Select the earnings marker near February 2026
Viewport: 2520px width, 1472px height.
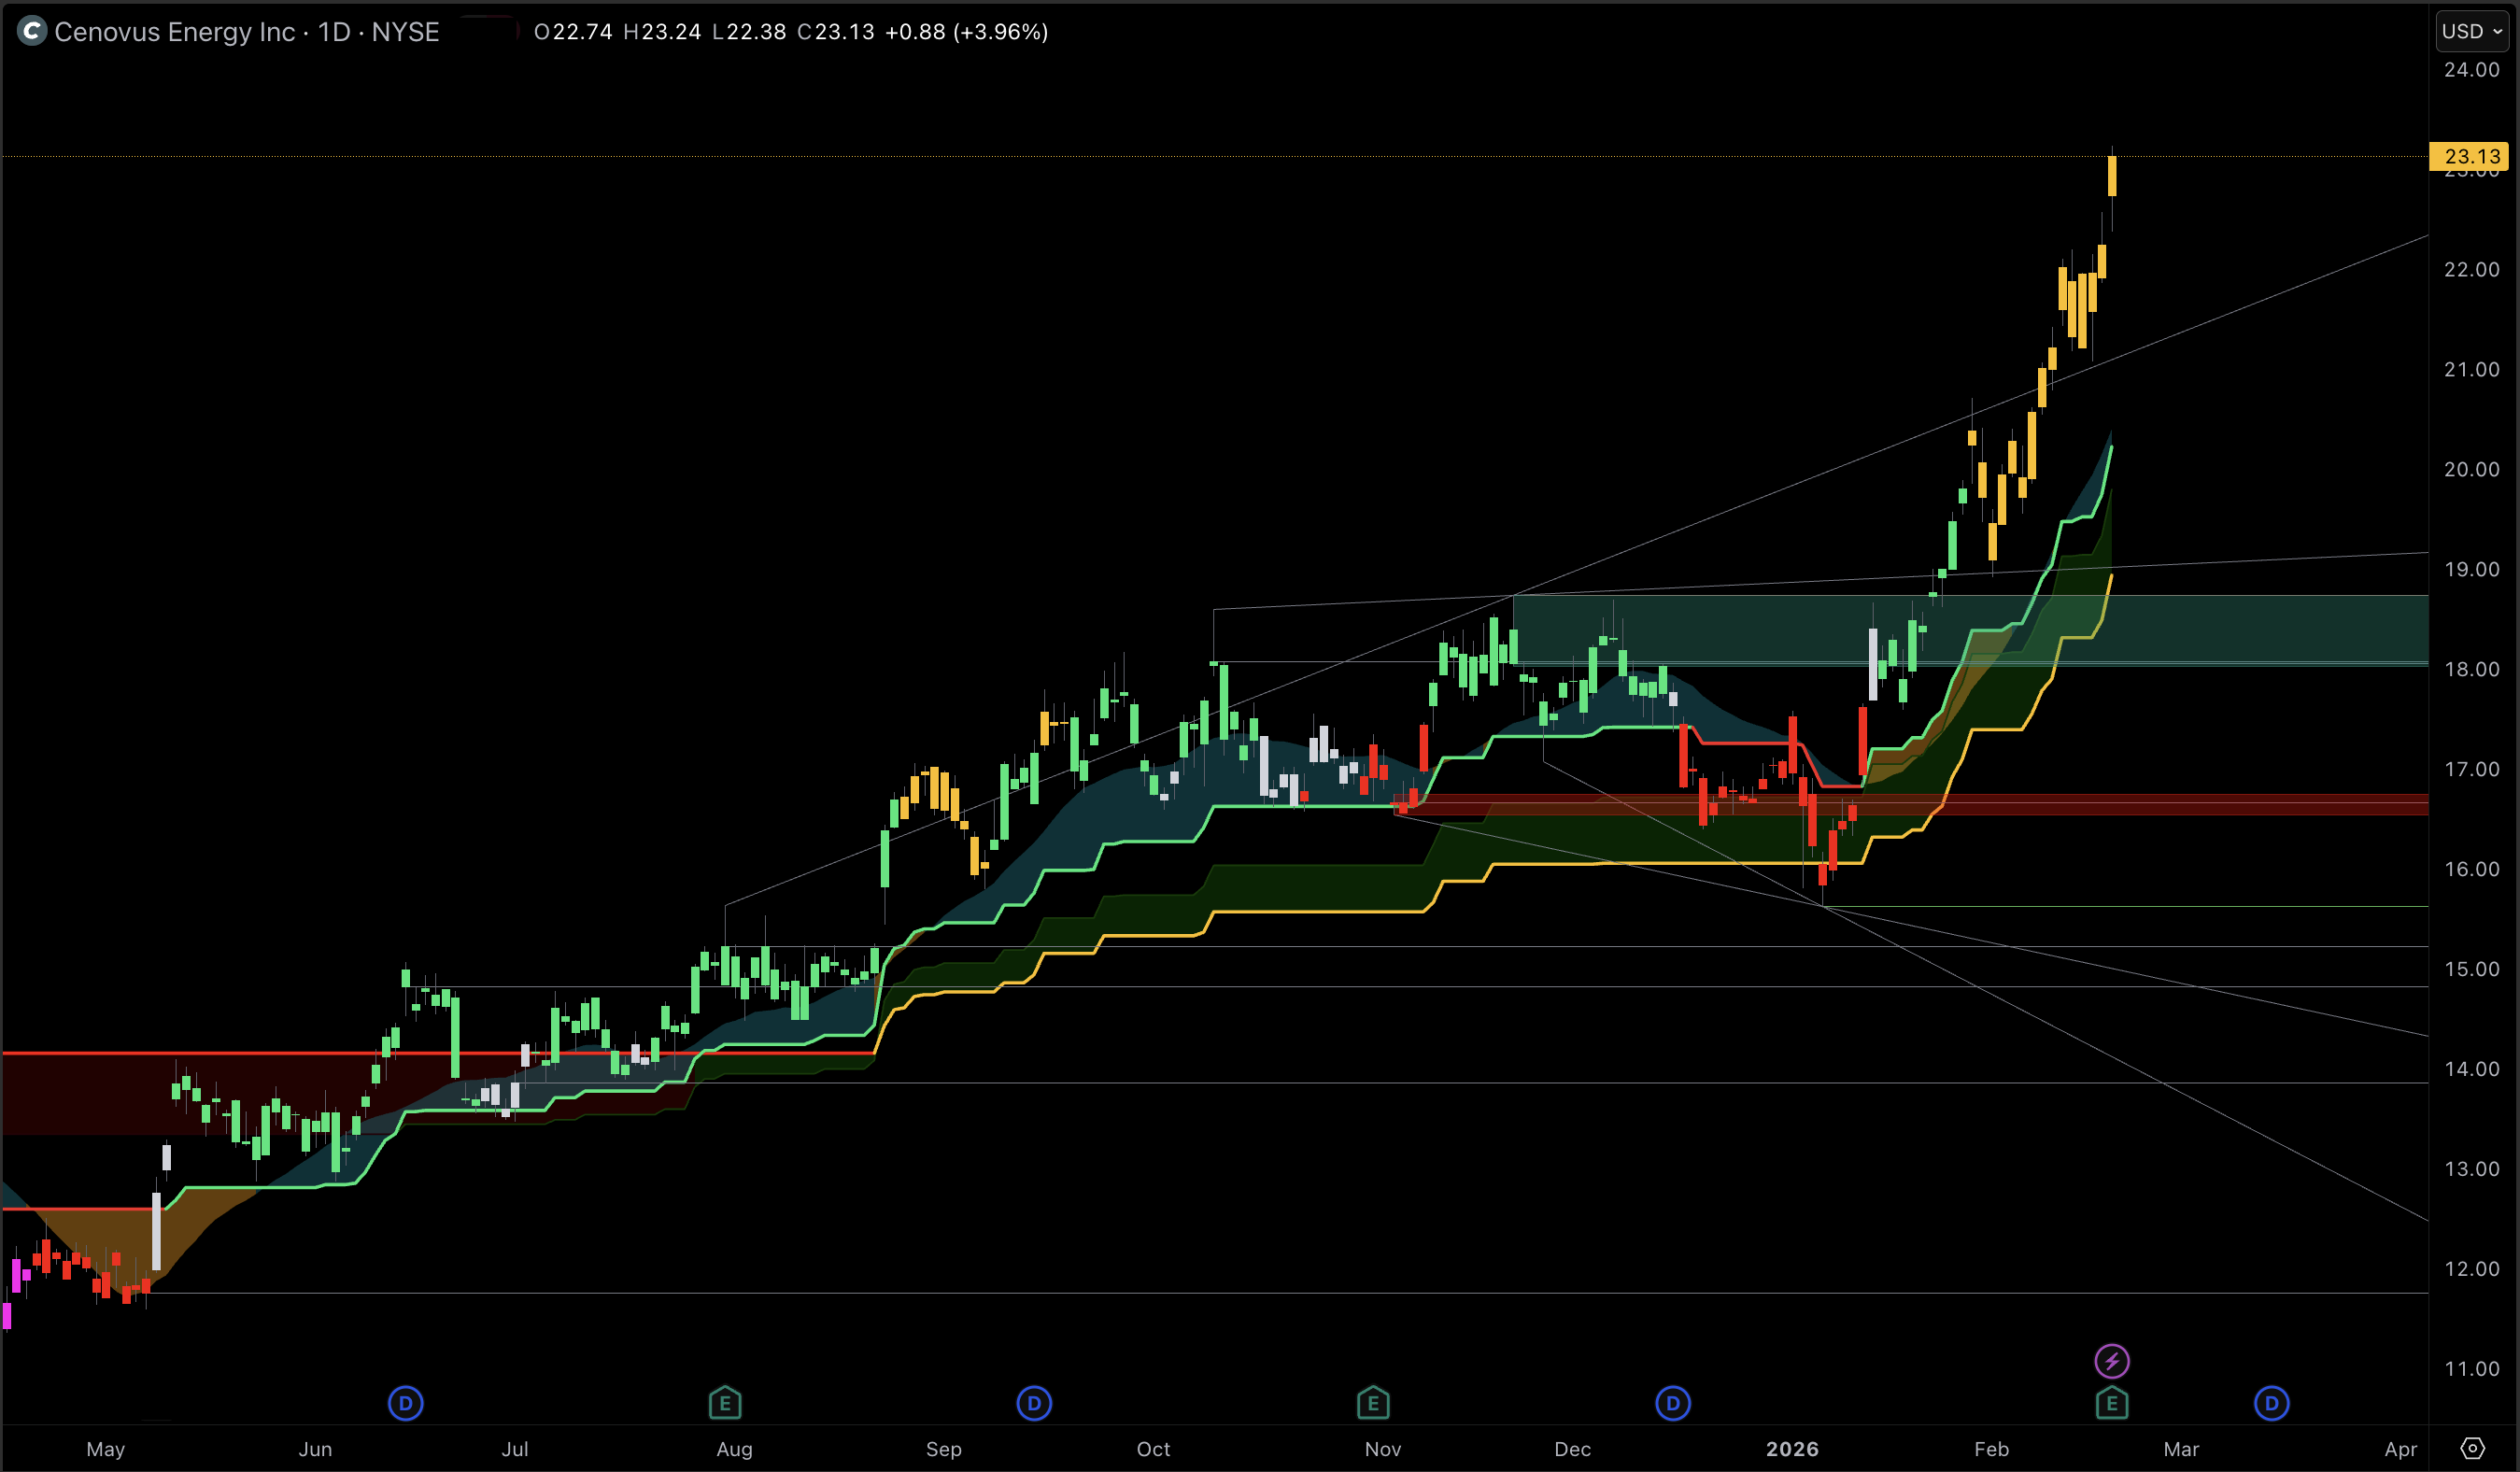(2112, 1403)
